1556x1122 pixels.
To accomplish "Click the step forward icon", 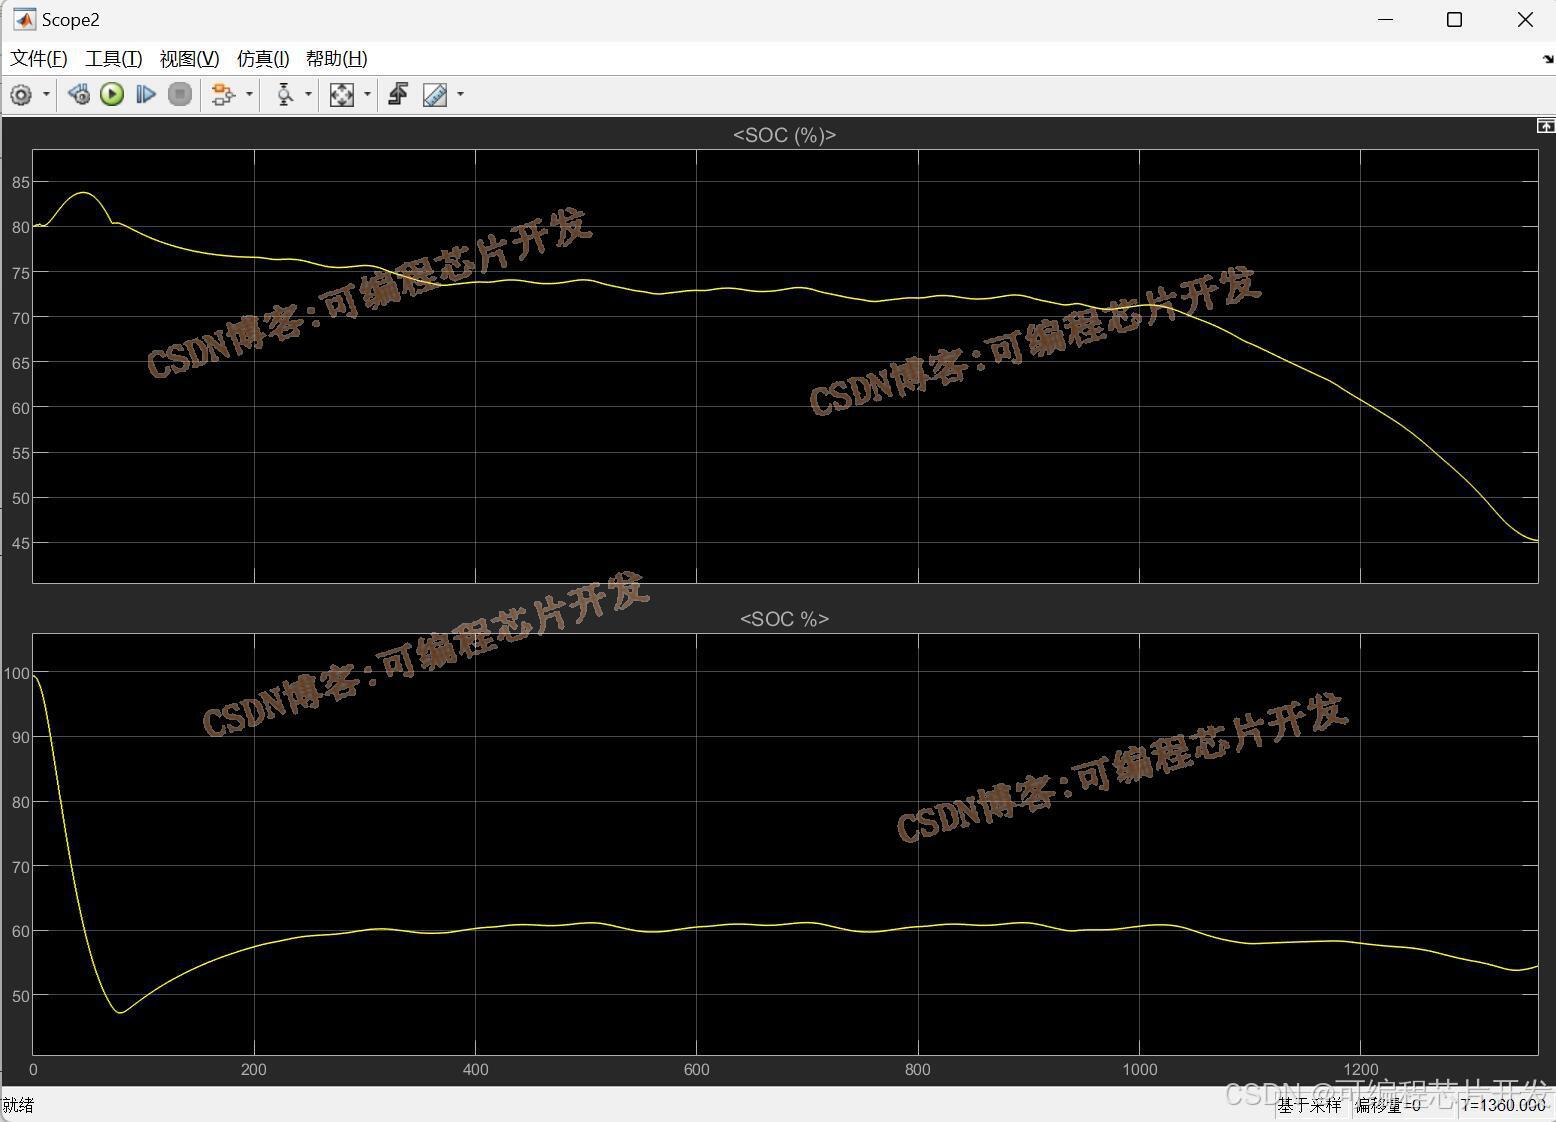I will click(x=146, y=95).
